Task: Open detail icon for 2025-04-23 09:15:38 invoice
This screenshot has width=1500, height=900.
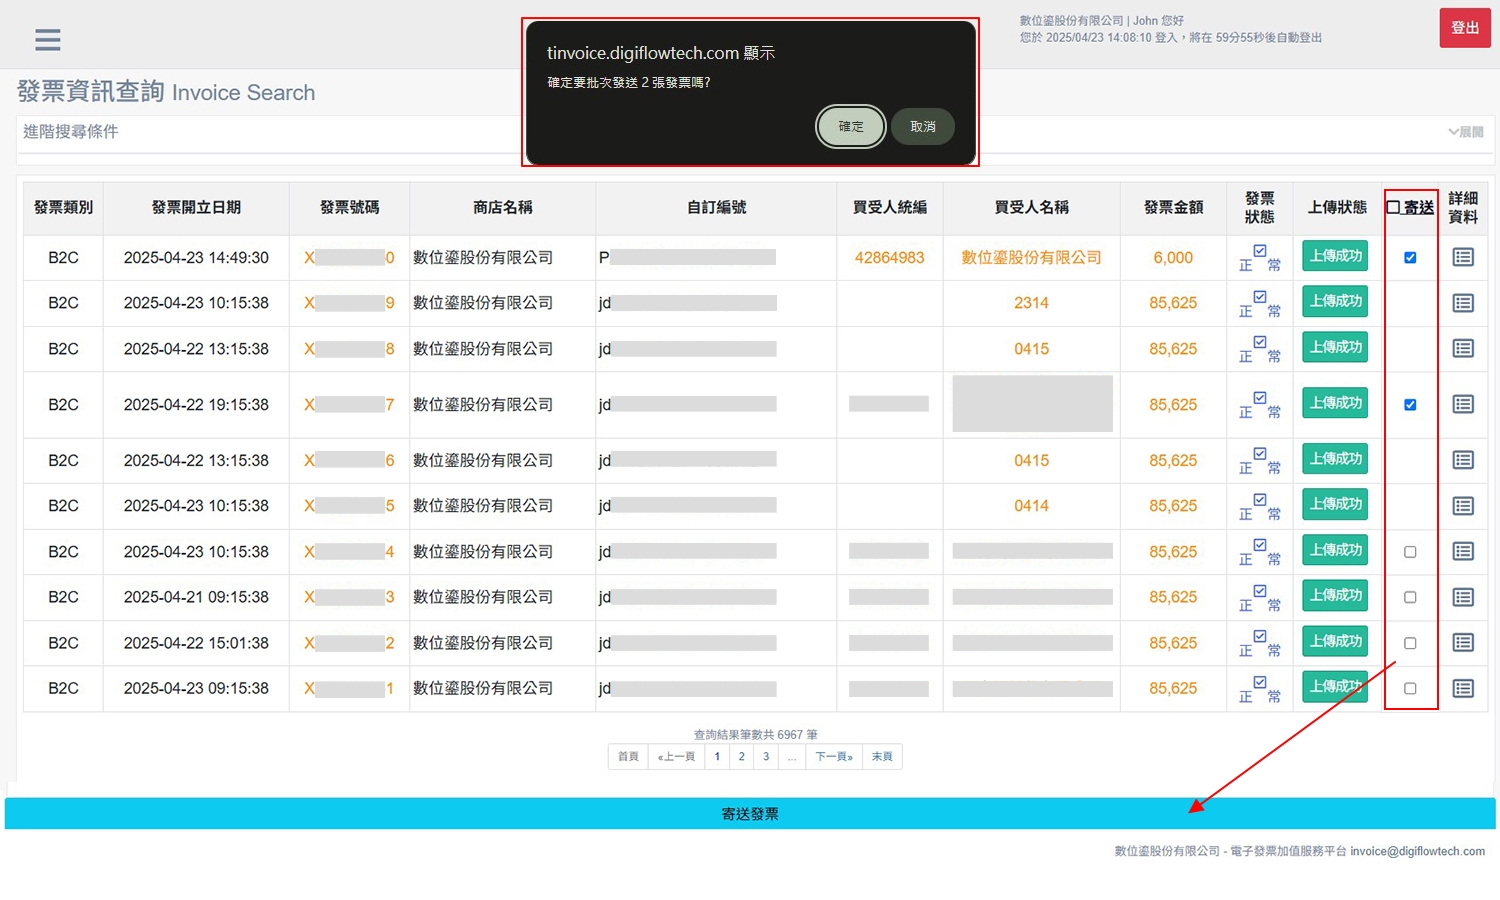Action: pyautogui.click(x=1463, y=688)
